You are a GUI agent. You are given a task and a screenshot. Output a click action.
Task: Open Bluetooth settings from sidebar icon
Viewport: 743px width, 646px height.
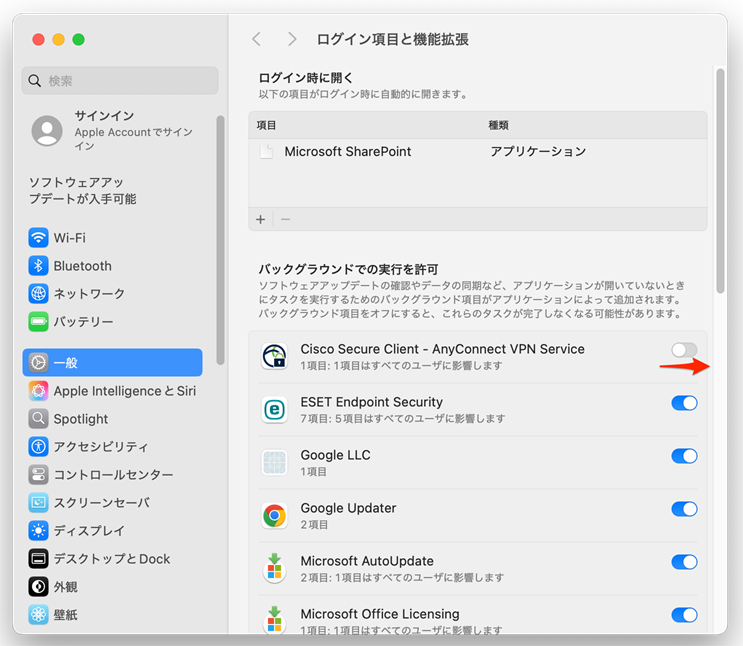[39, 266]
